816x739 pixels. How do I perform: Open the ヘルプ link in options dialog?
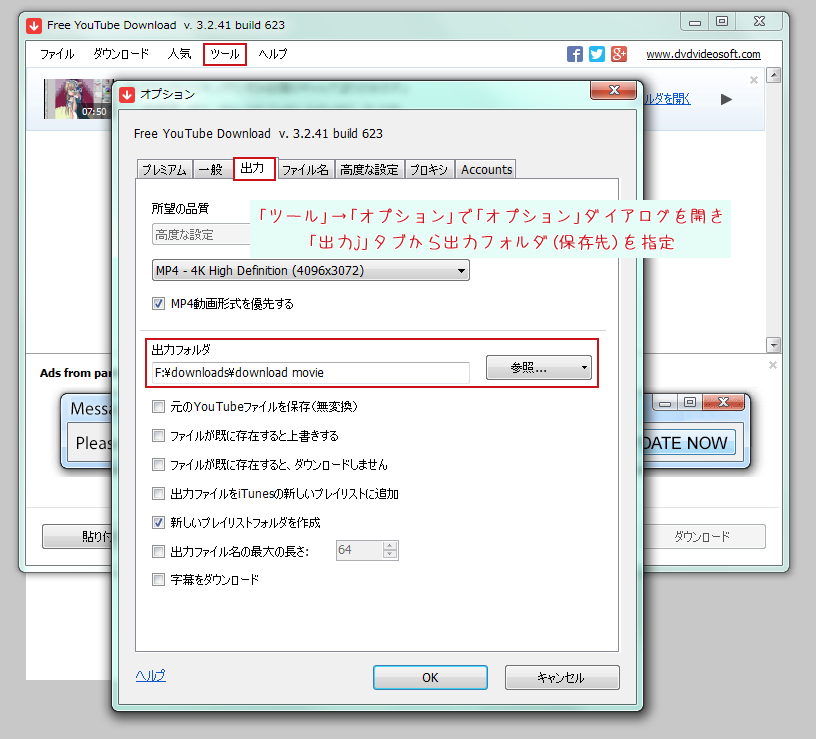[x=150, y=676]
